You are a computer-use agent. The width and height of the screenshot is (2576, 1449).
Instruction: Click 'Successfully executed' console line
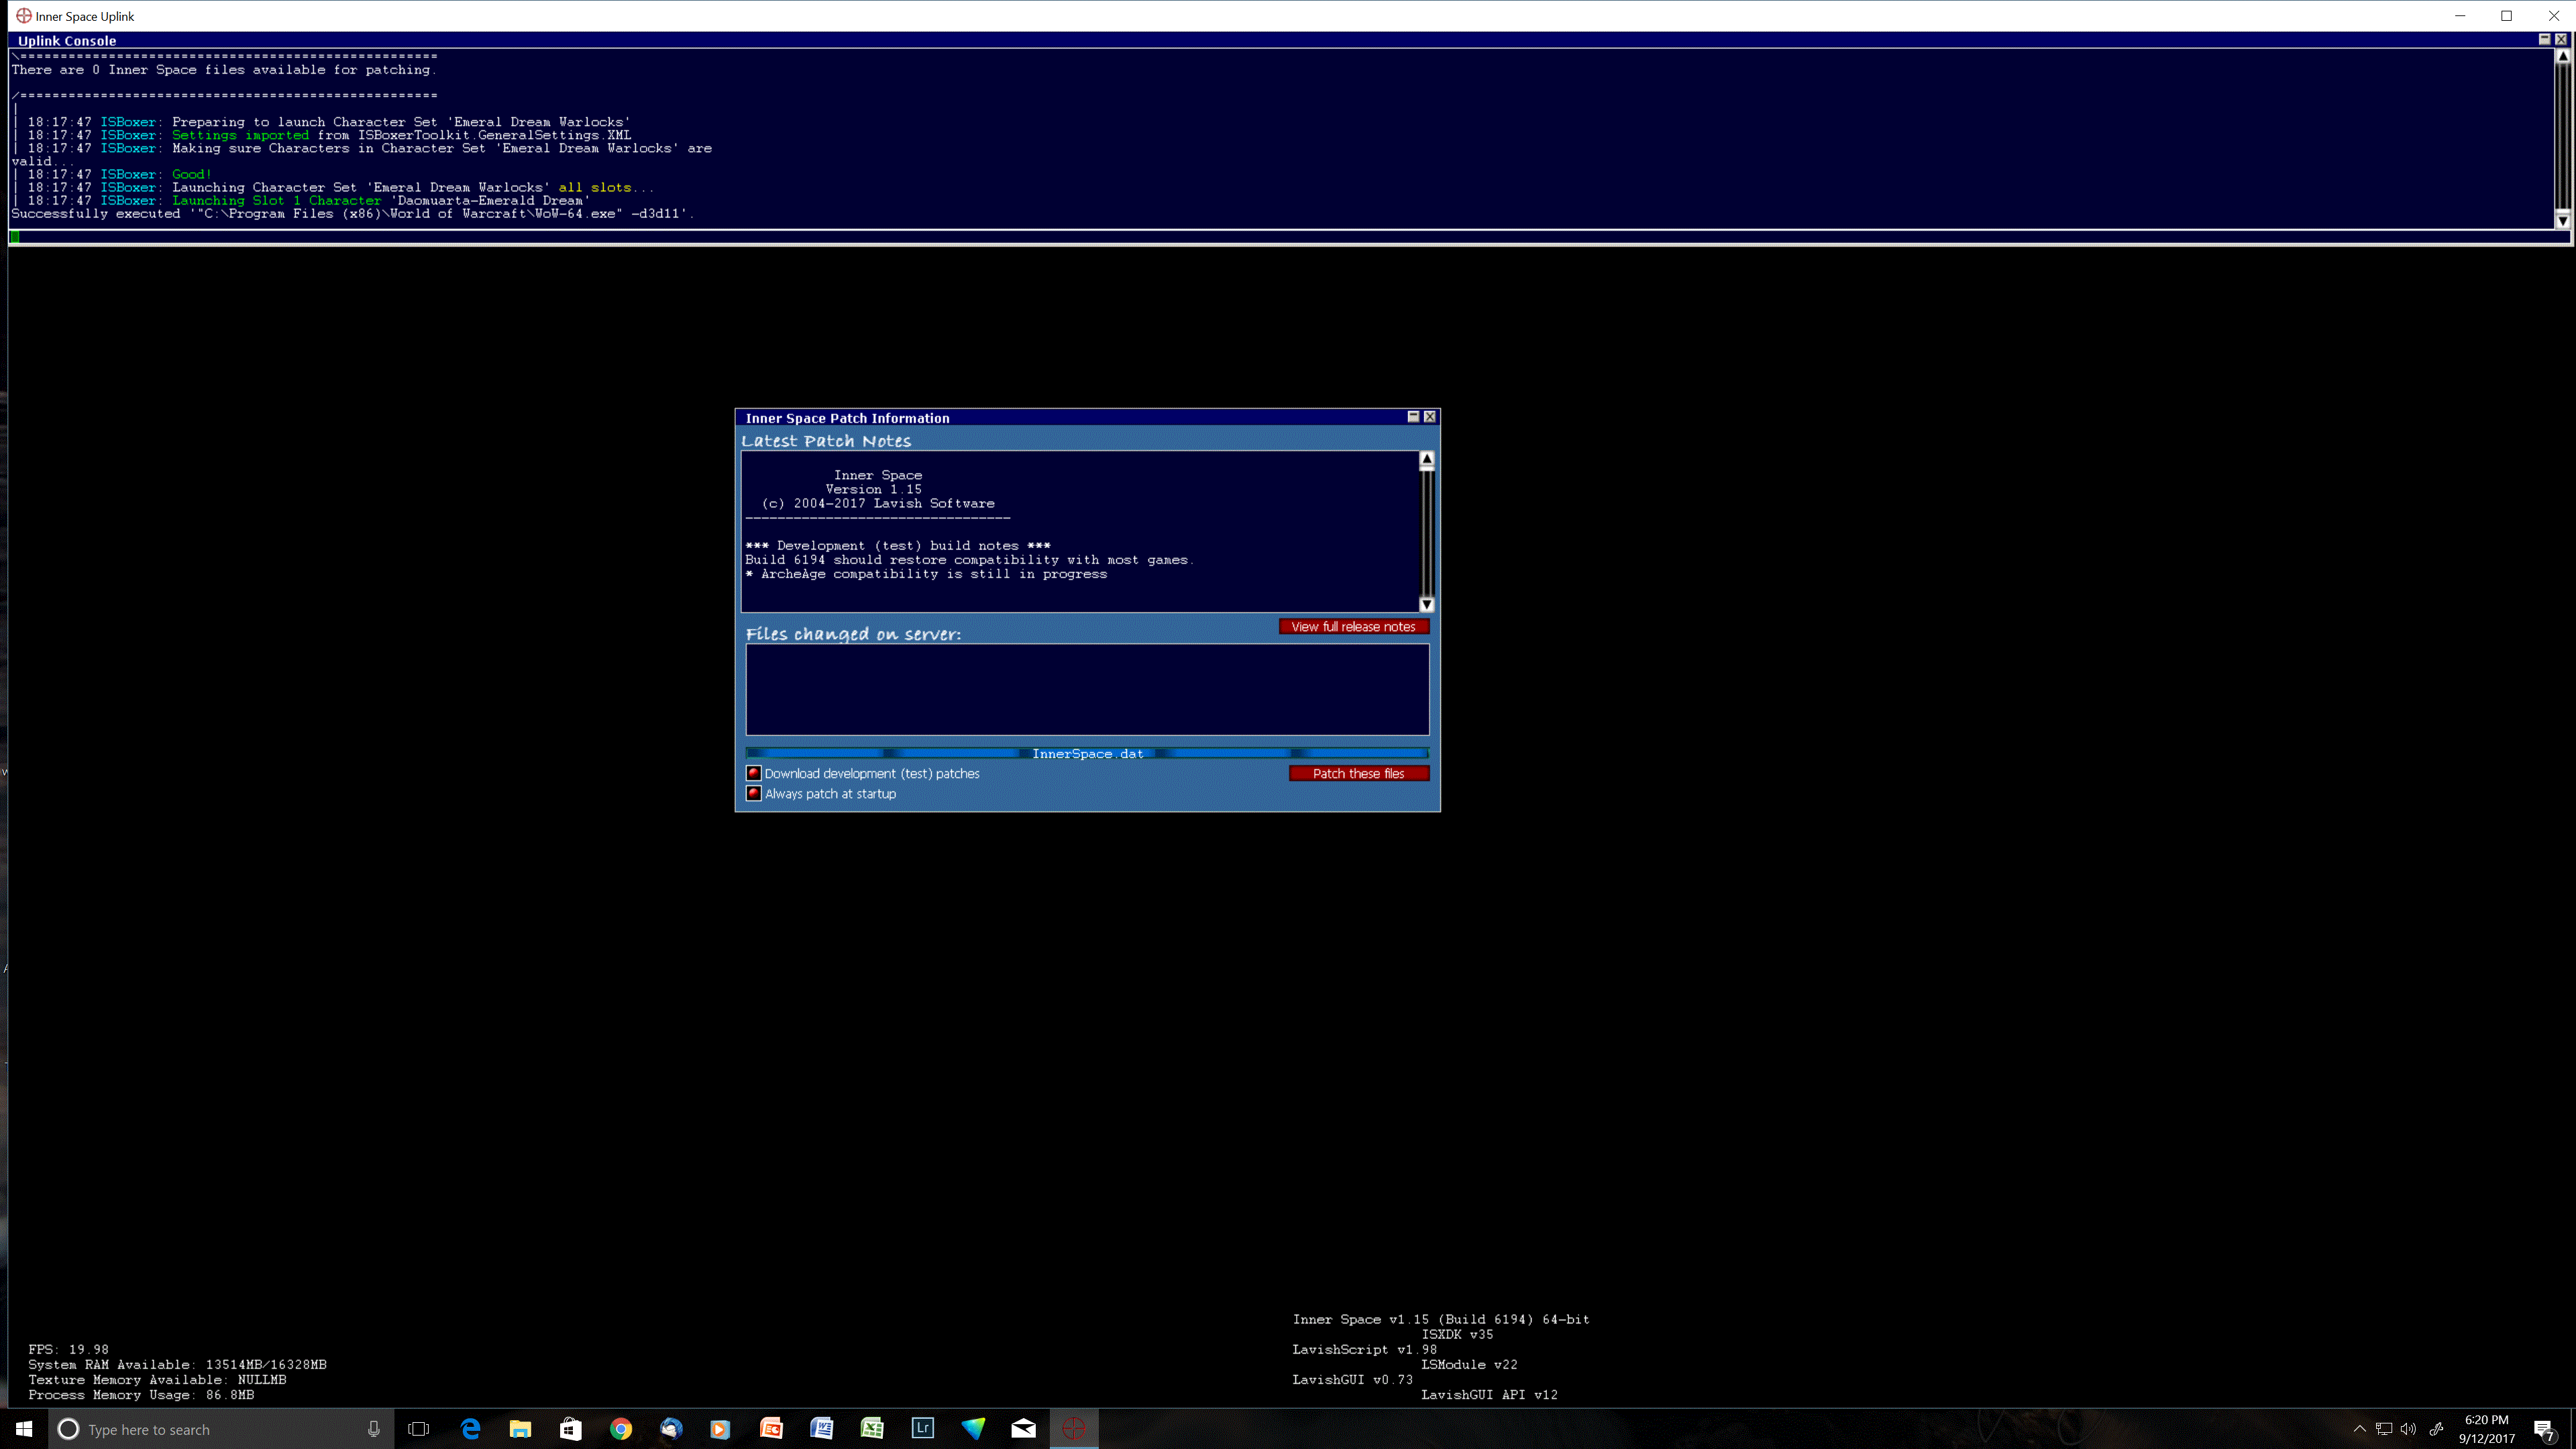point(352,214)
